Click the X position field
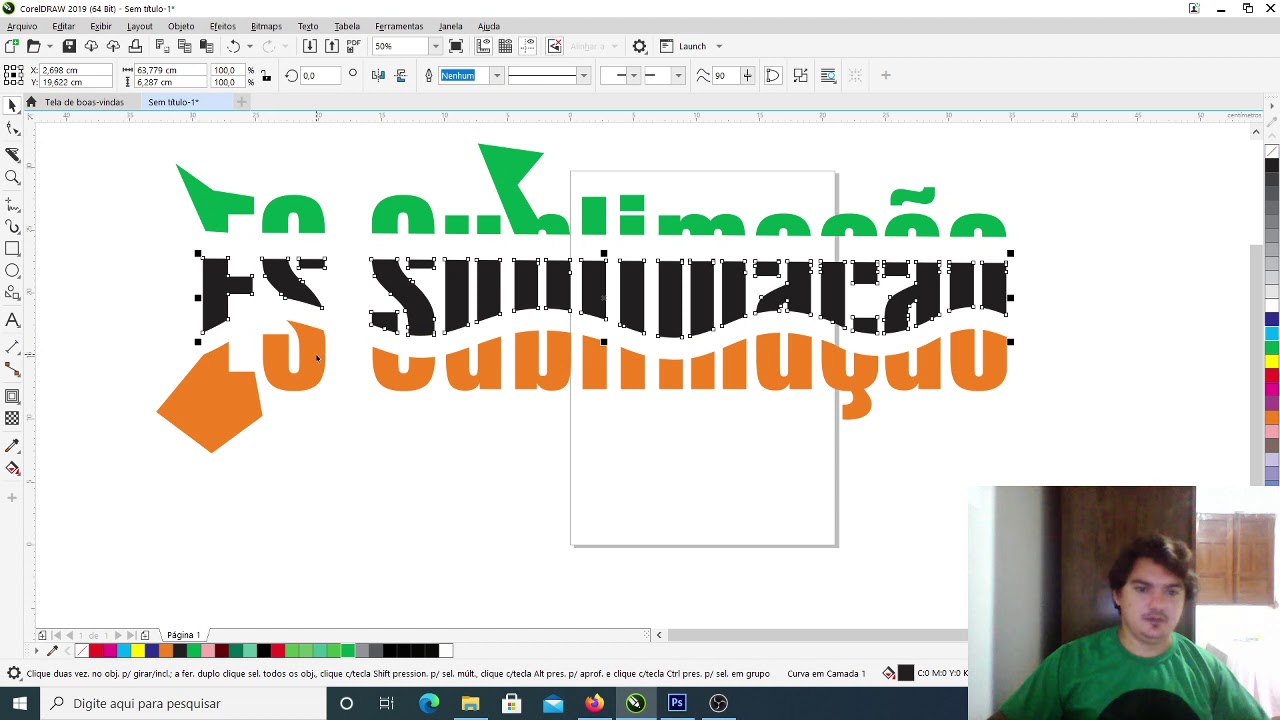The width and height of the screenshot is (1280, 720). [74, 70]
